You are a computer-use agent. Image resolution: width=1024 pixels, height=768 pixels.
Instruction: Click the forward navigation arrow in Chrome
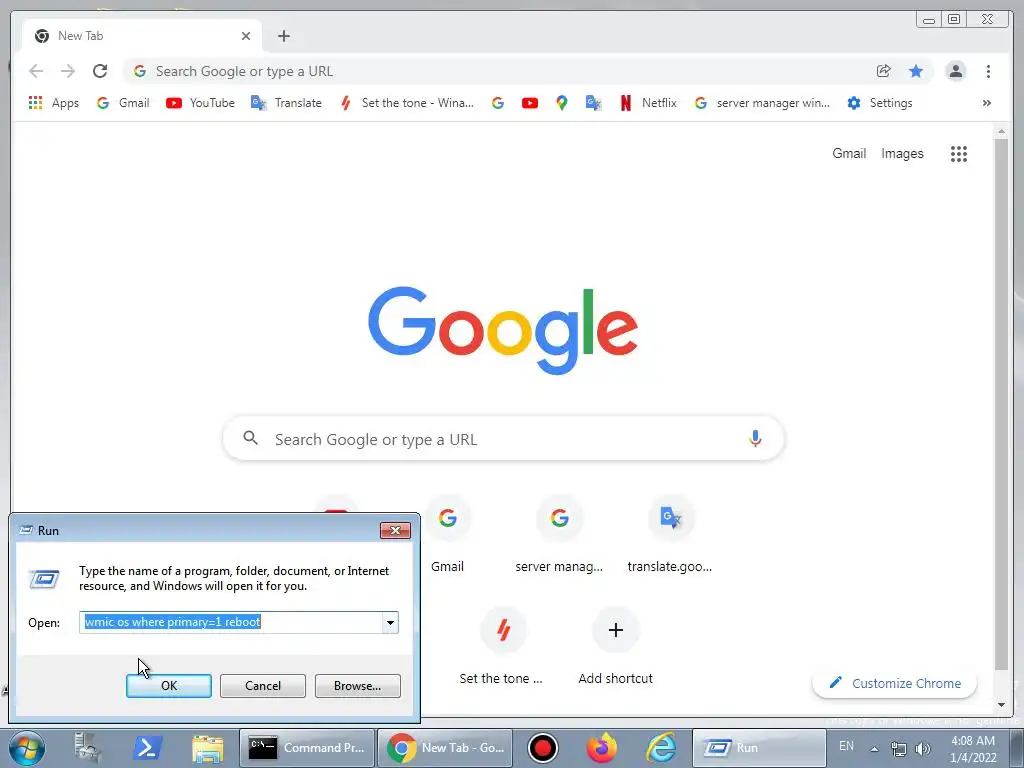click(68, 71)
